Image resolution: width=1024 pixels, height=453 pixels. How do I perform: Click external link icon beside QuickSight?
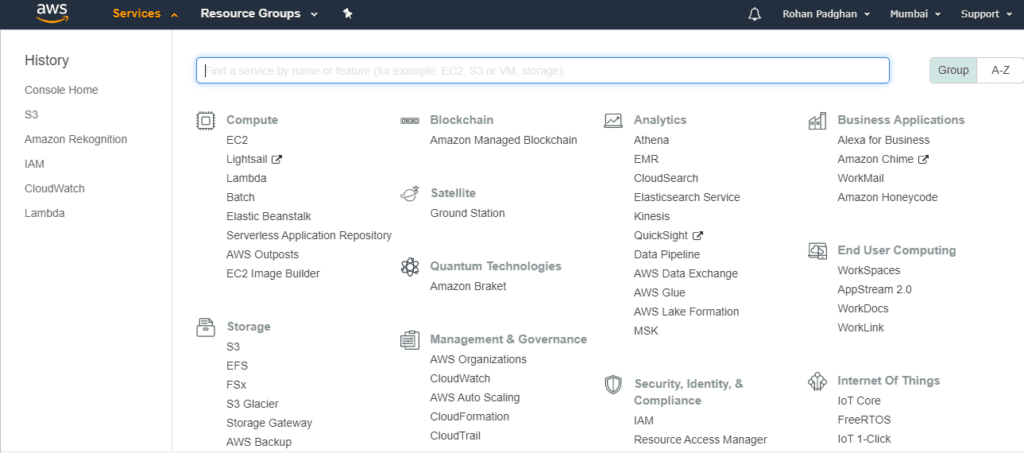click(697, 236)
